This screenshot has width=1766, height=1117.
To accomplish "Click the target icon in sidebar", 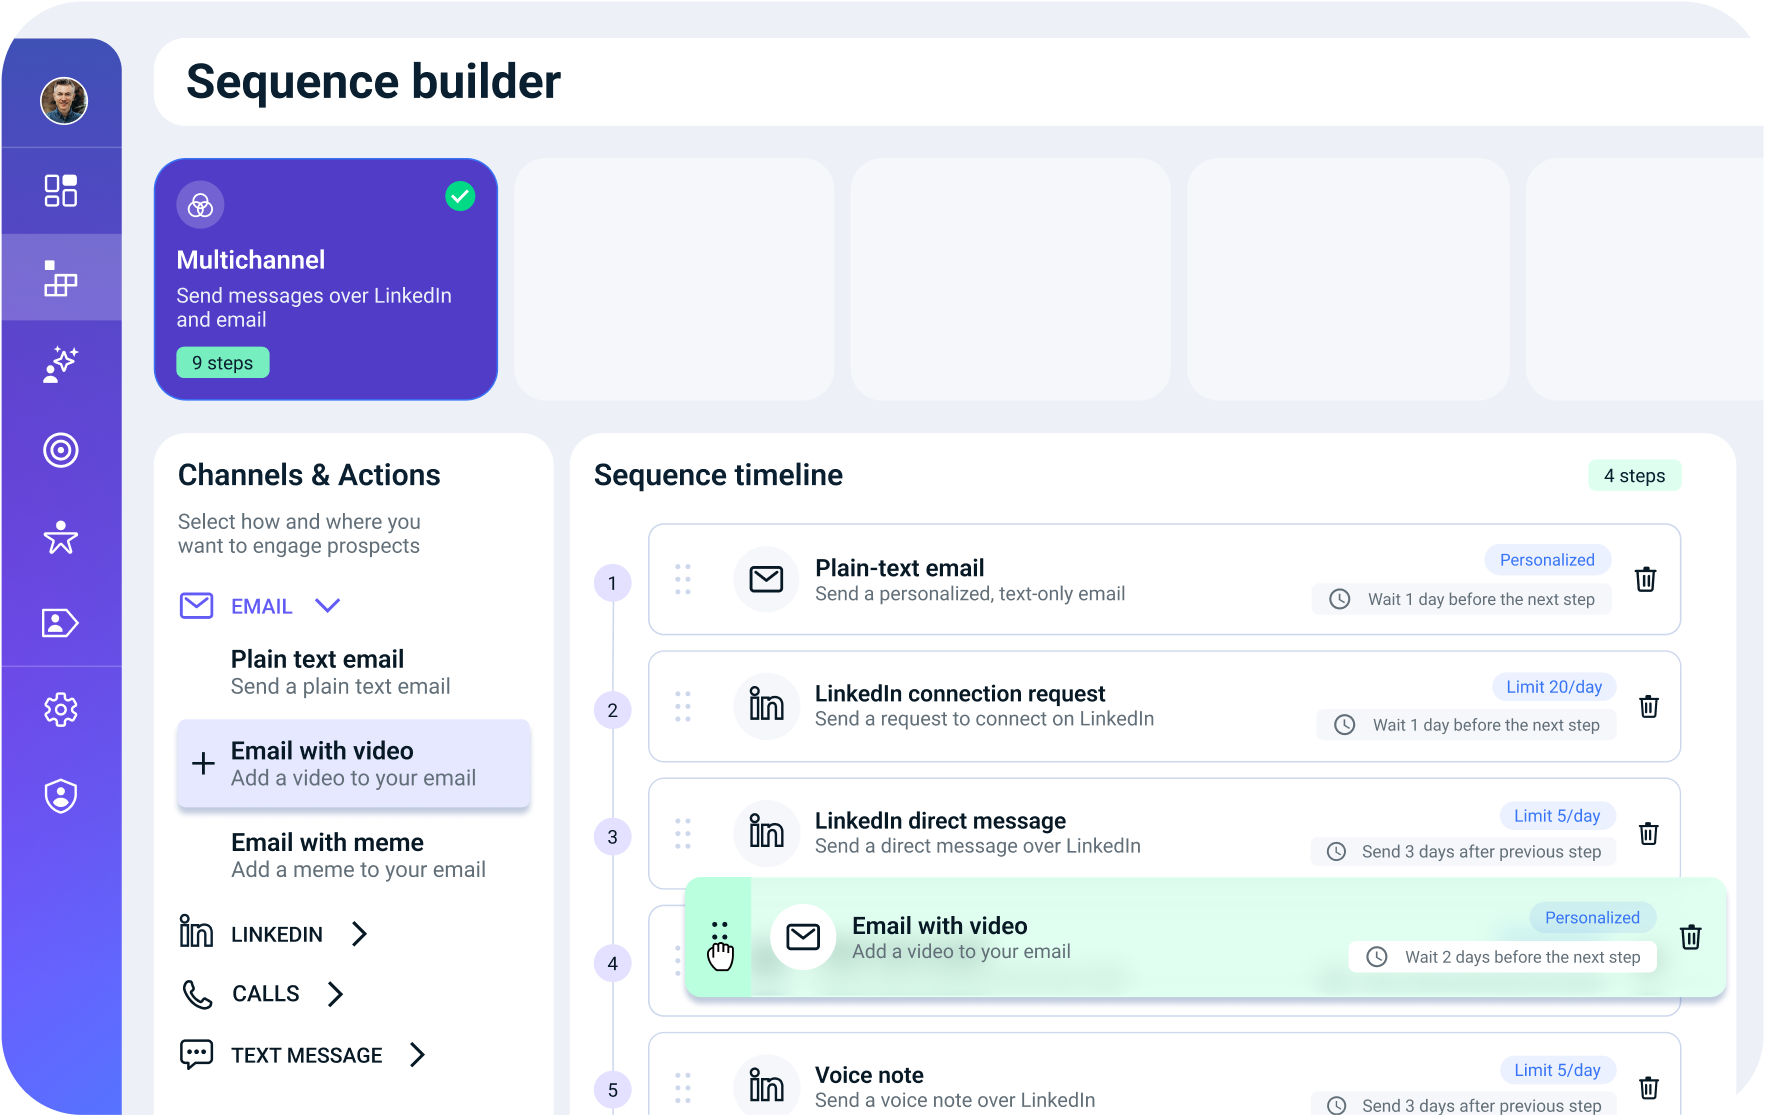I will point(61,450).
